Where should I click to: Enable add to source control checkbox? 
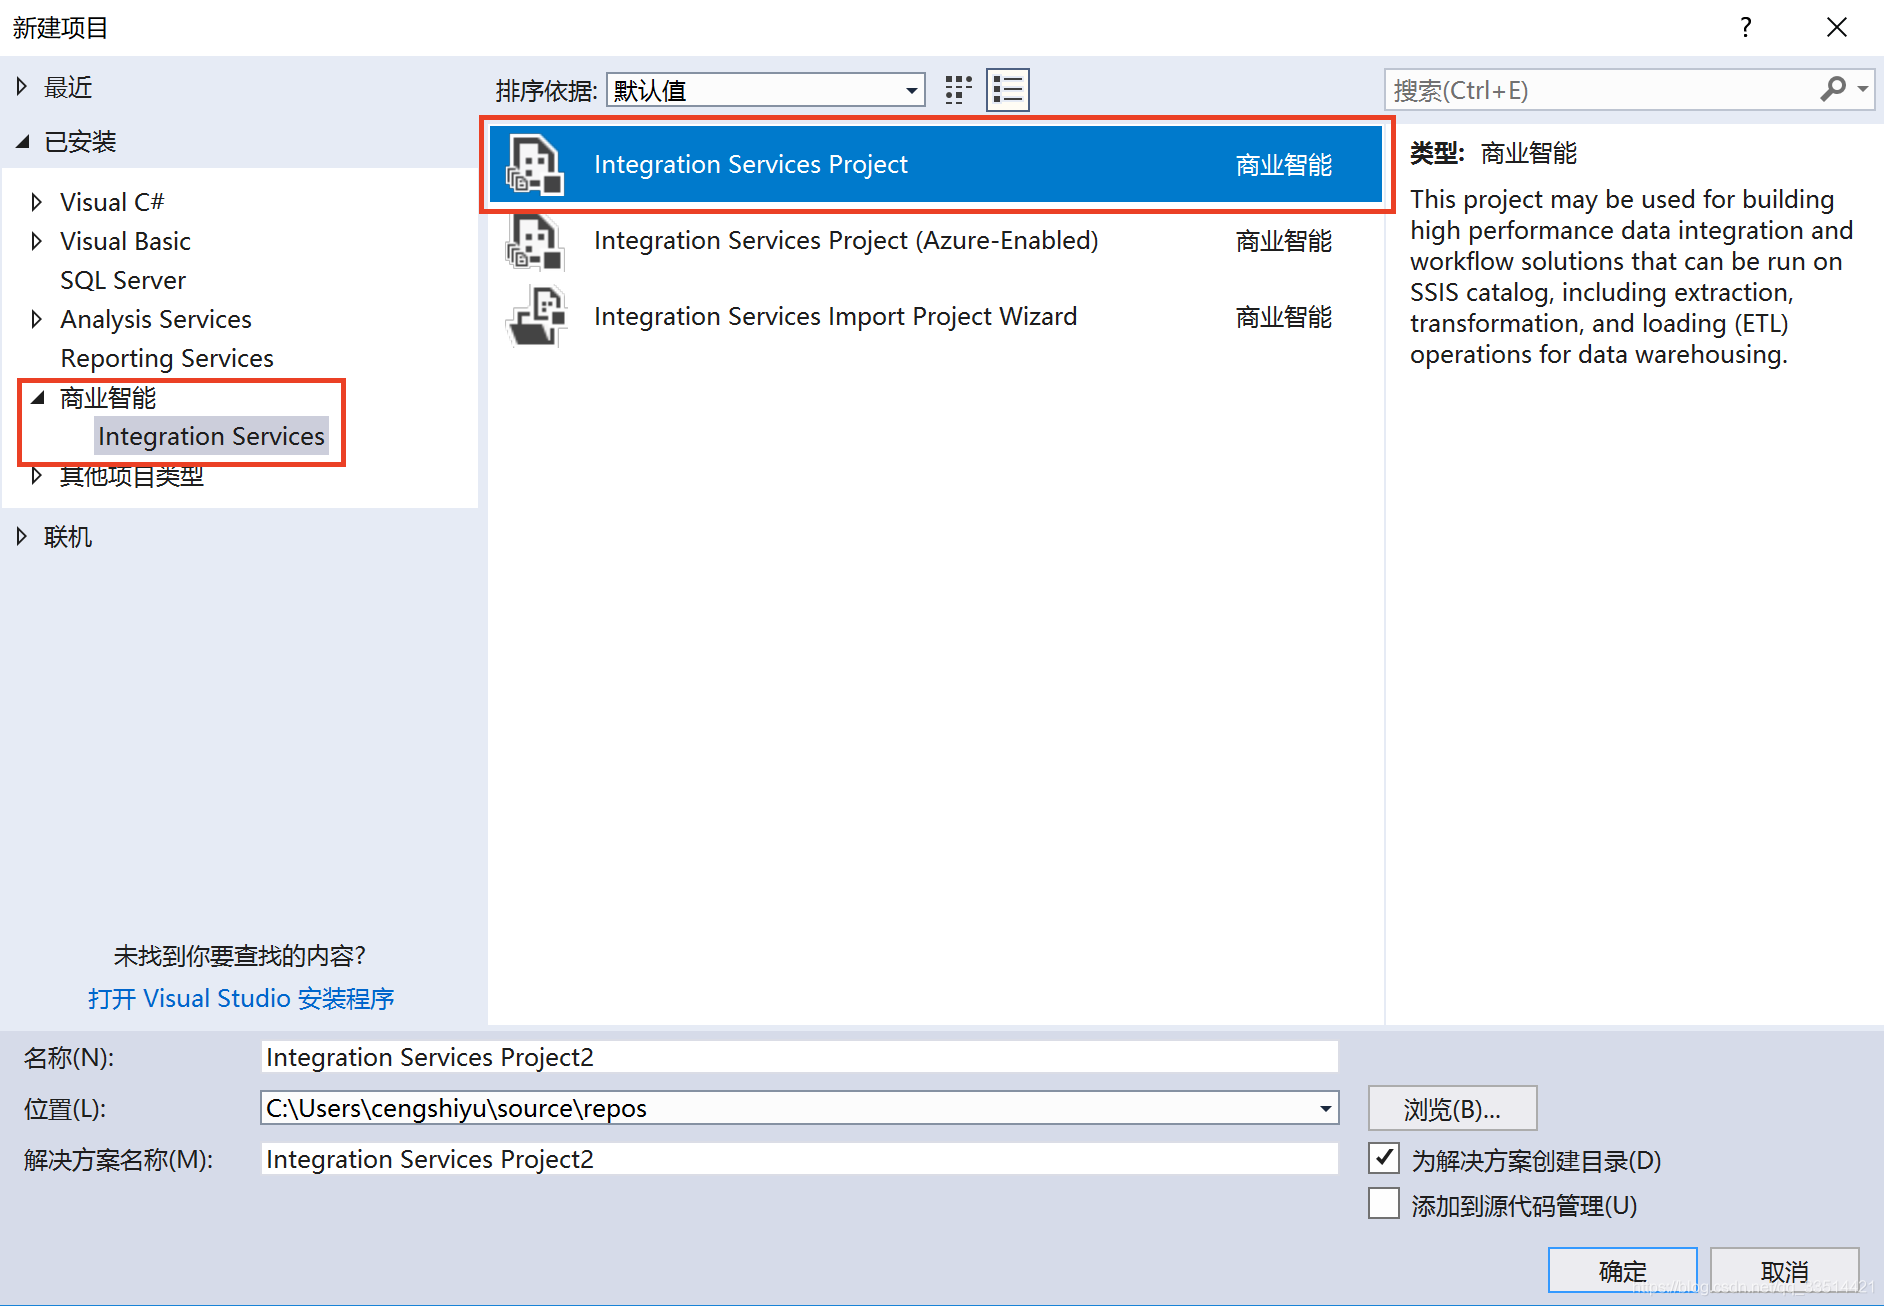pos(1384,1203)
